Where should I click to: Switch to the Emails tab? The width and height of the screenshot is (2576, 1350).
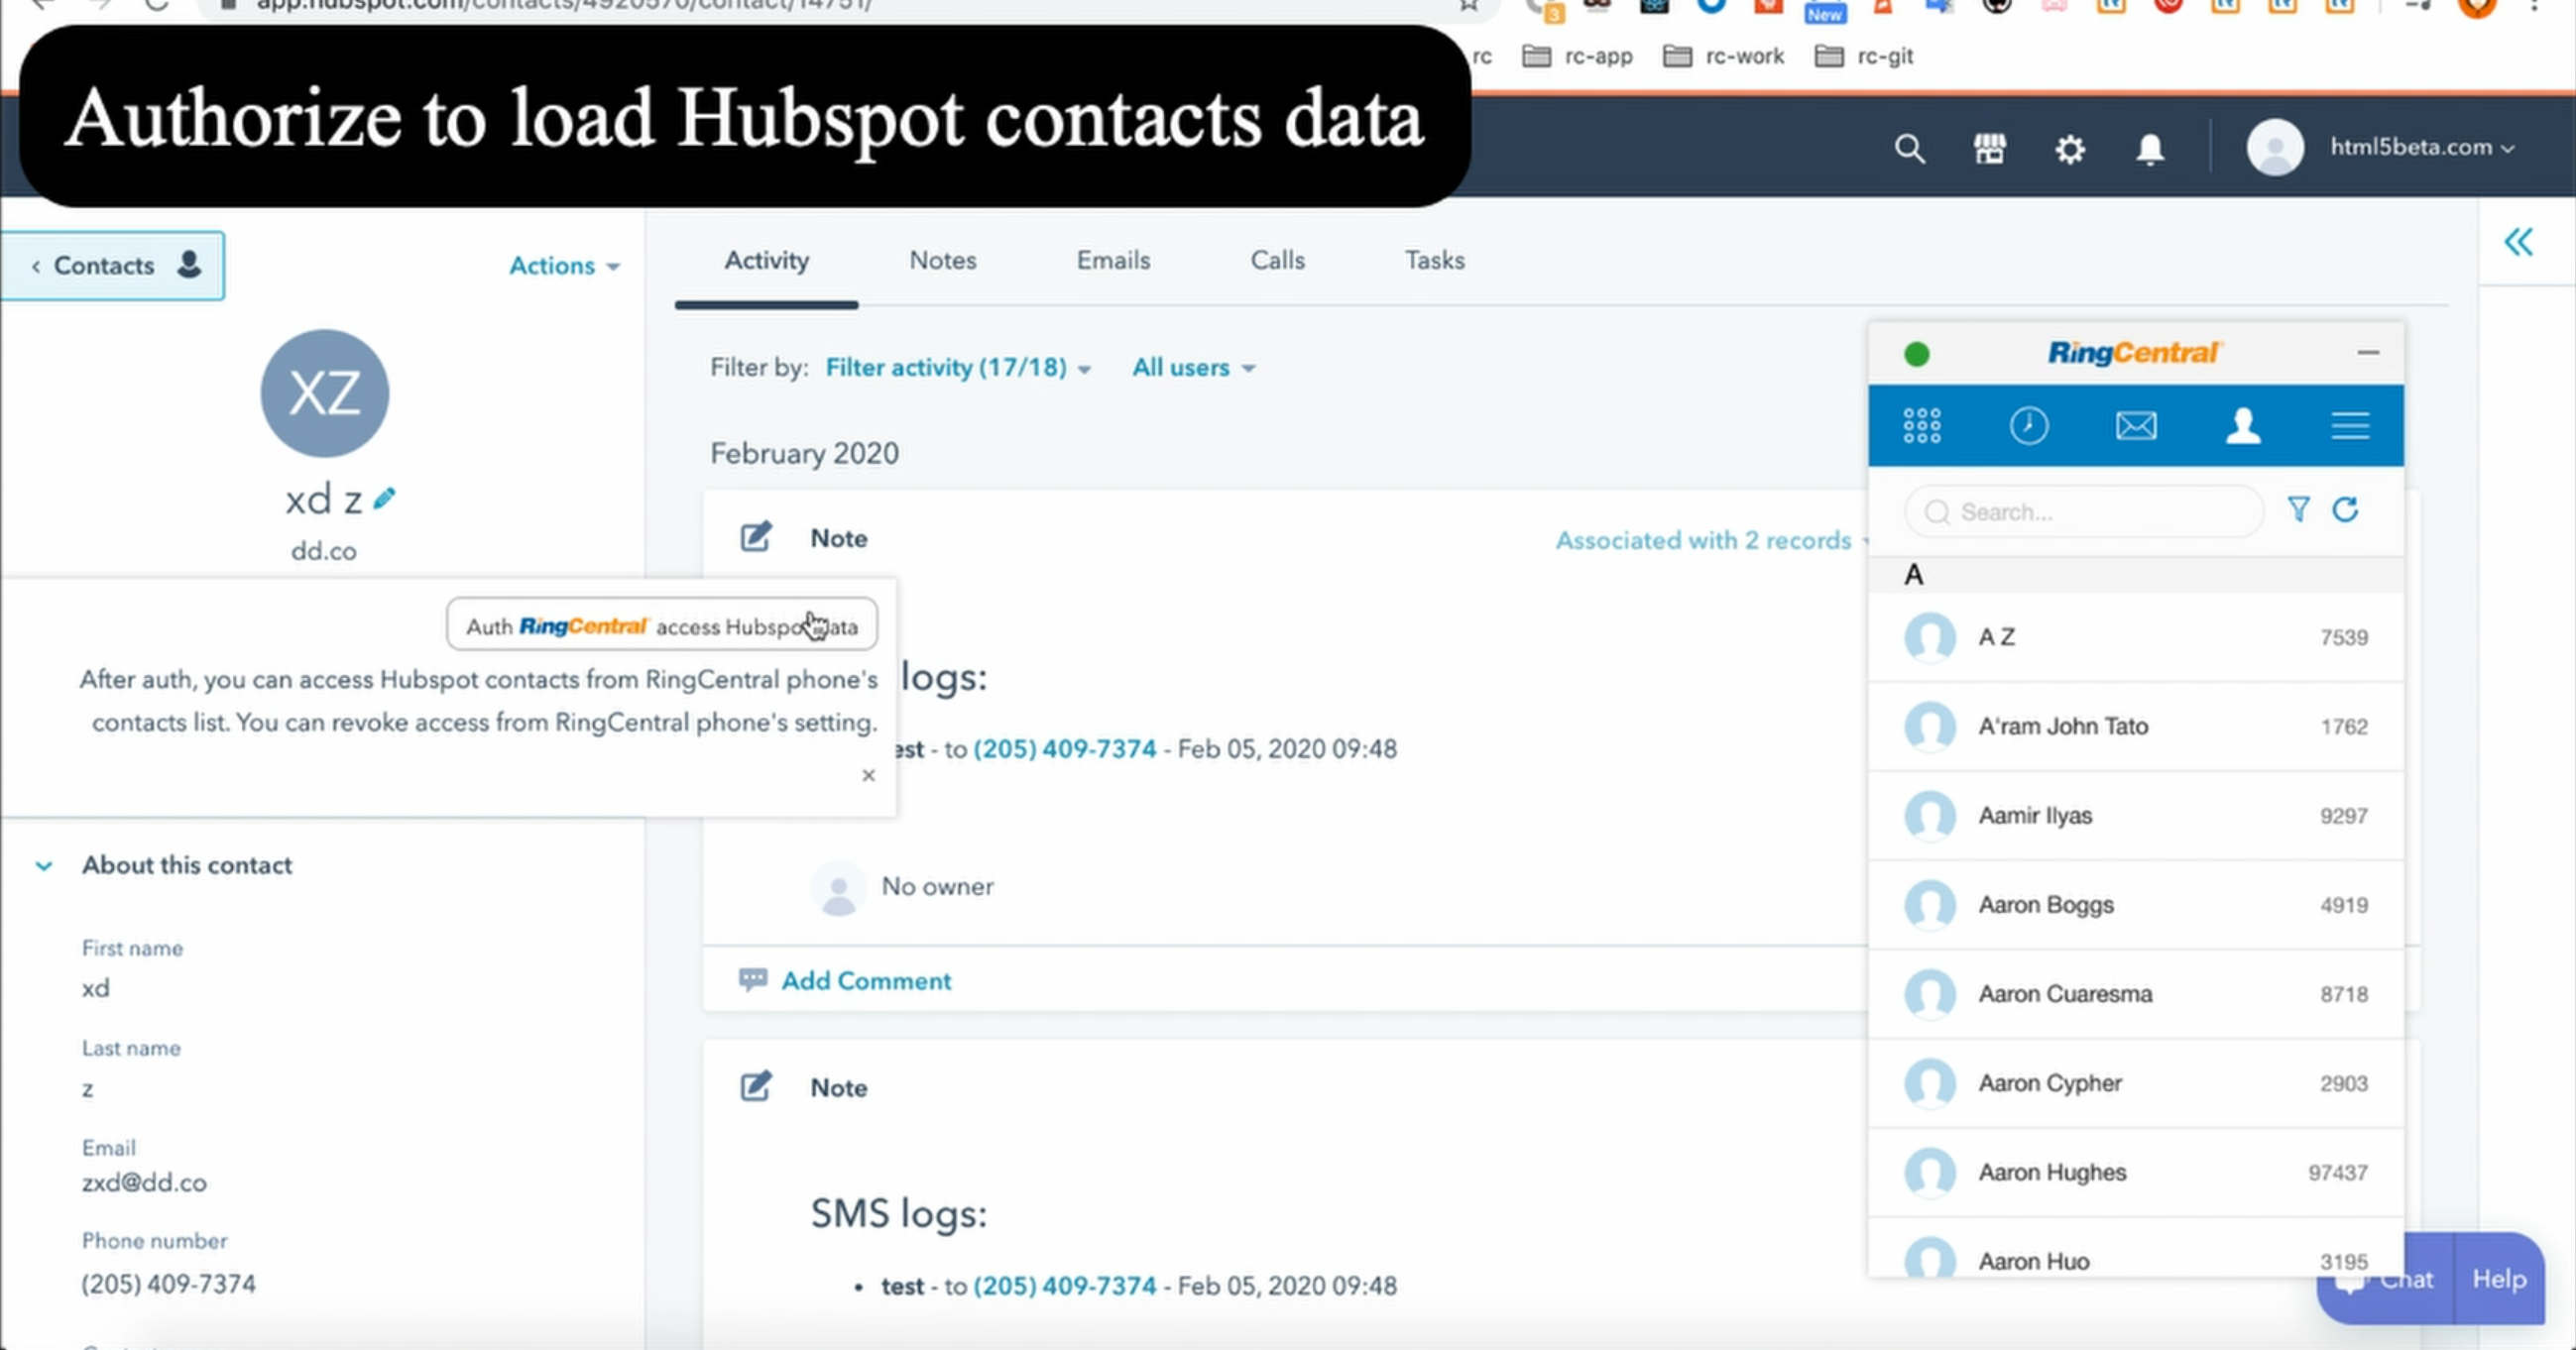[x=1113, y=260]
